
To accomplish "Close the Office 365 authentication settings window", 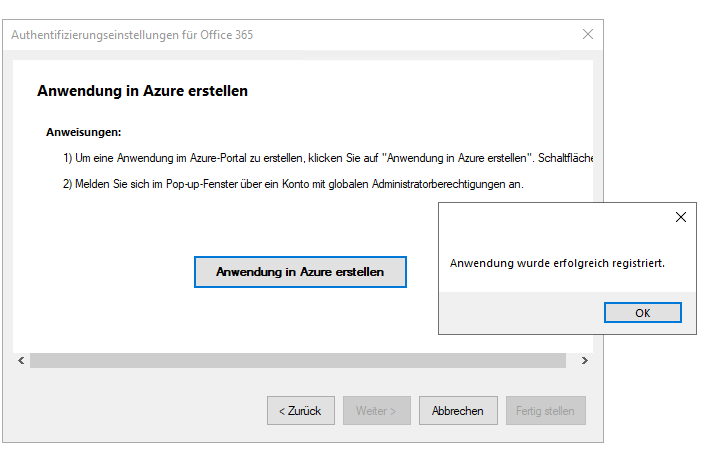I will pyautogui.click(x=587, y=34).
